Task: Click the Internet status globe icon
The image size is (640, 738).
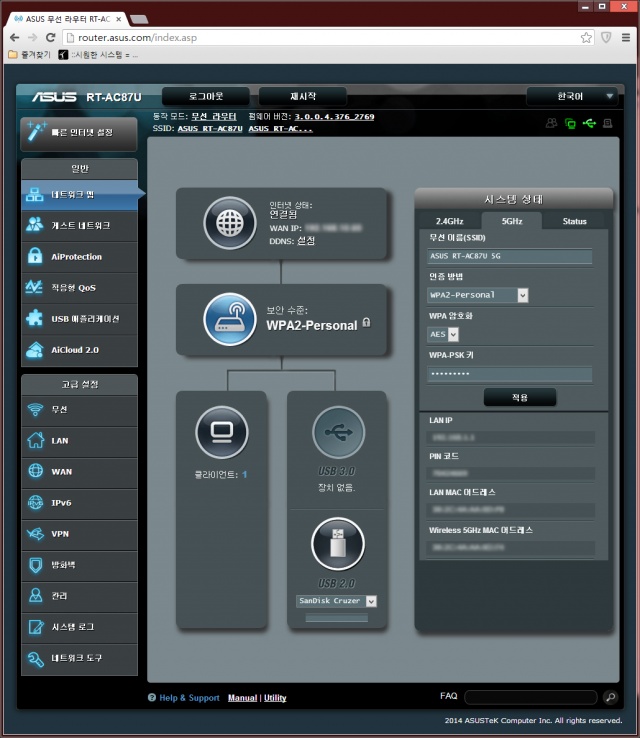Action: click(x=230, y=223)
